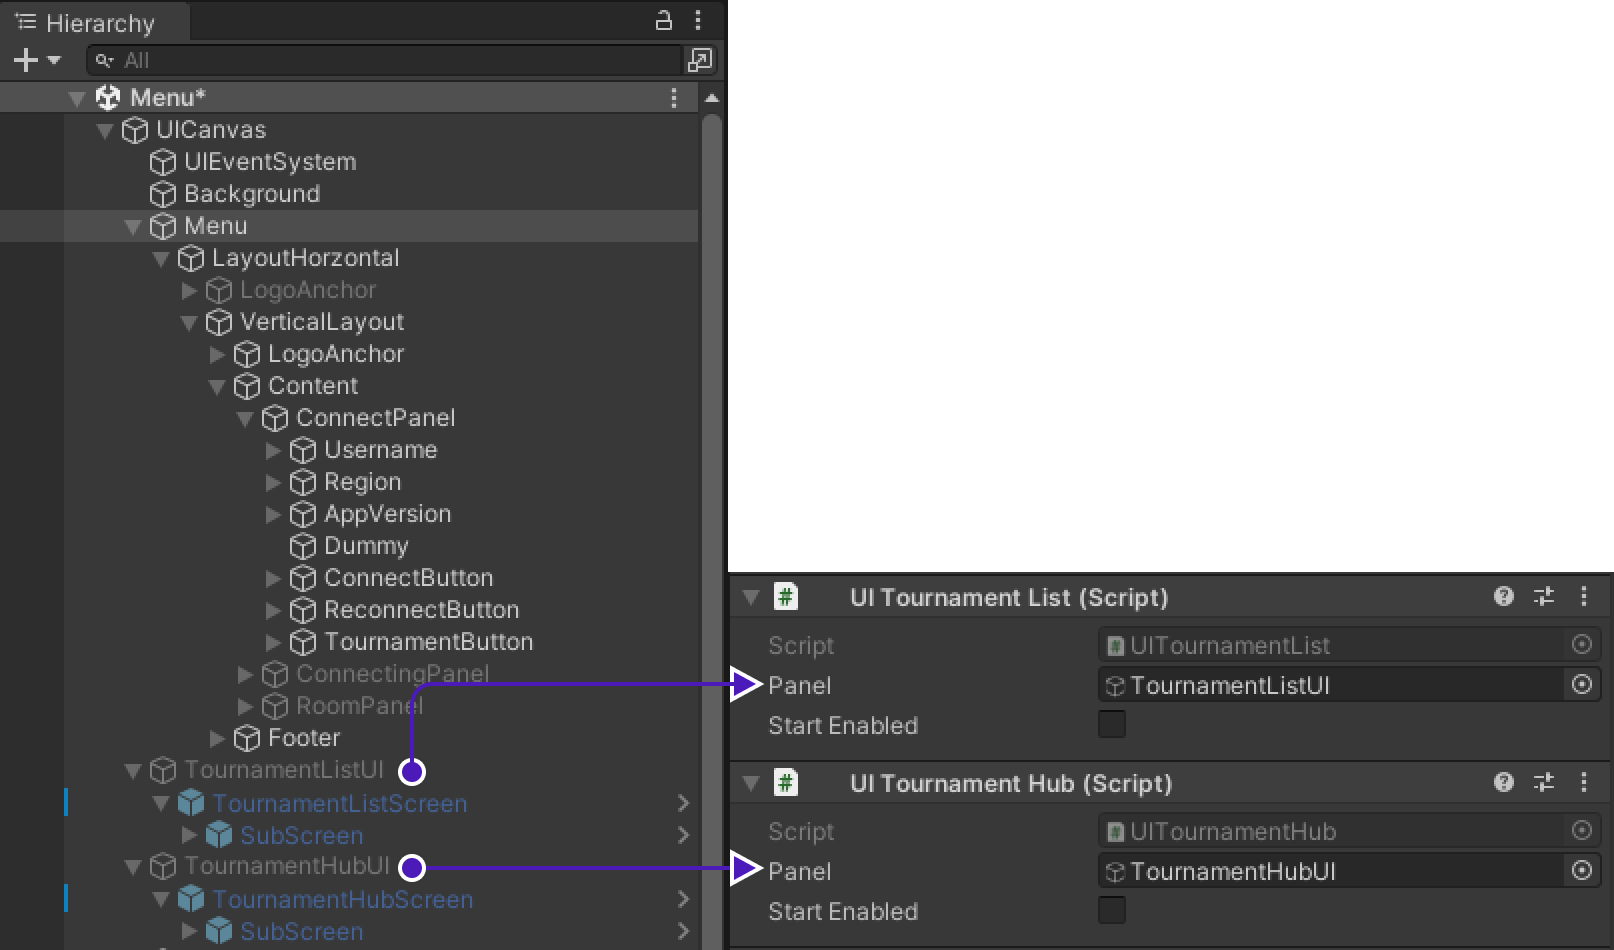Image resolution: width=1614 pixels, height=950 pixels.
Task: Collapse the UI Tournament List component
Action: [751, 598]
